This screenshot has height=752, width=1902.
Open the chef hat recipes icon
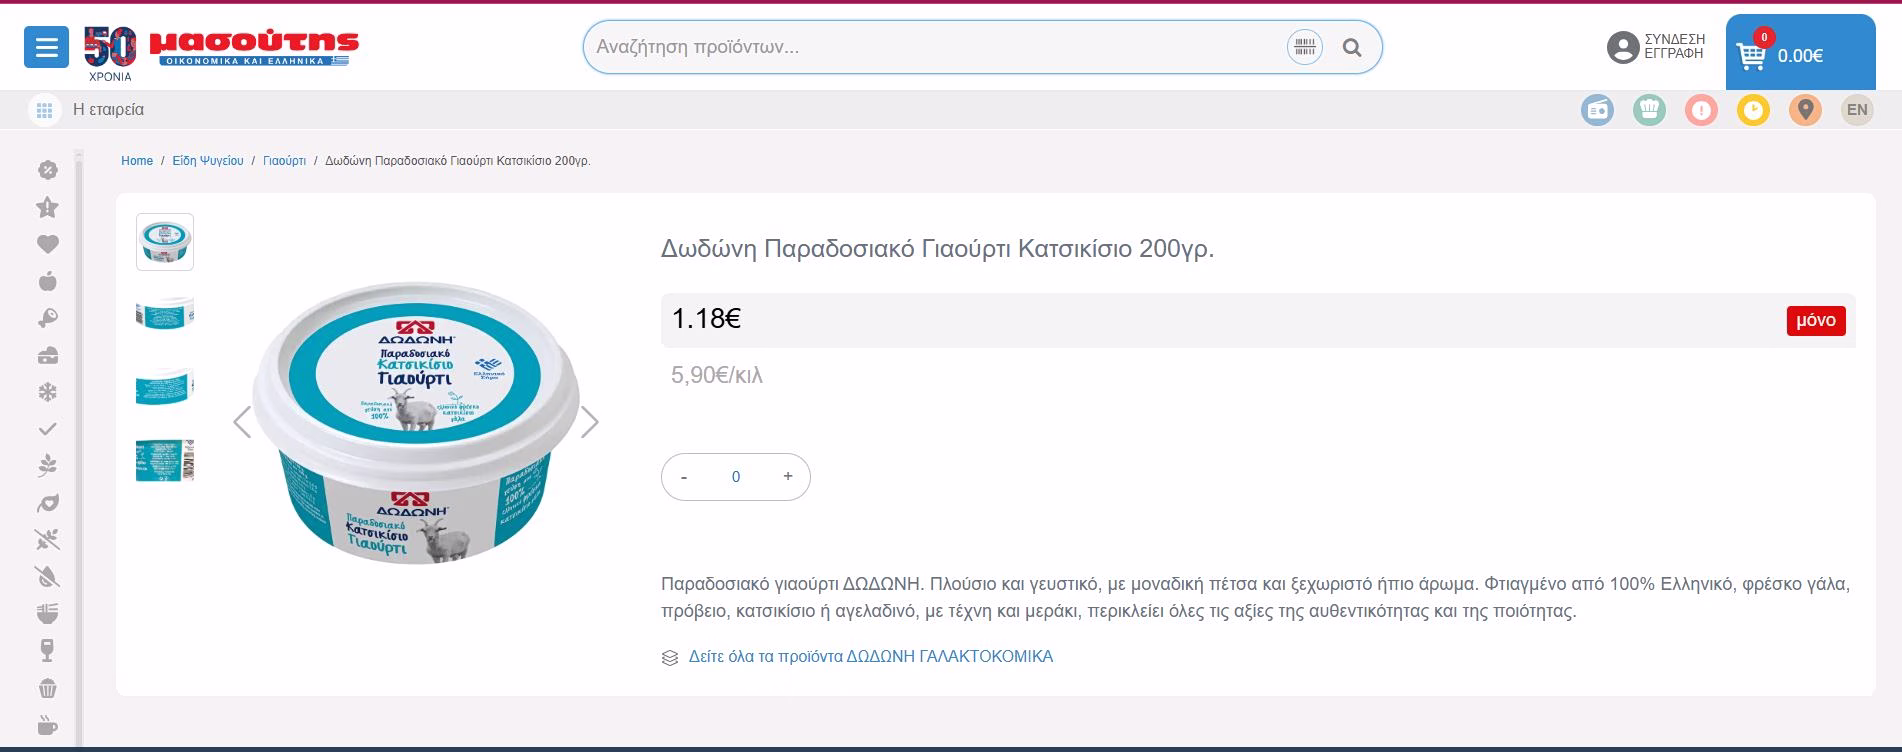tap(1649, 110)
